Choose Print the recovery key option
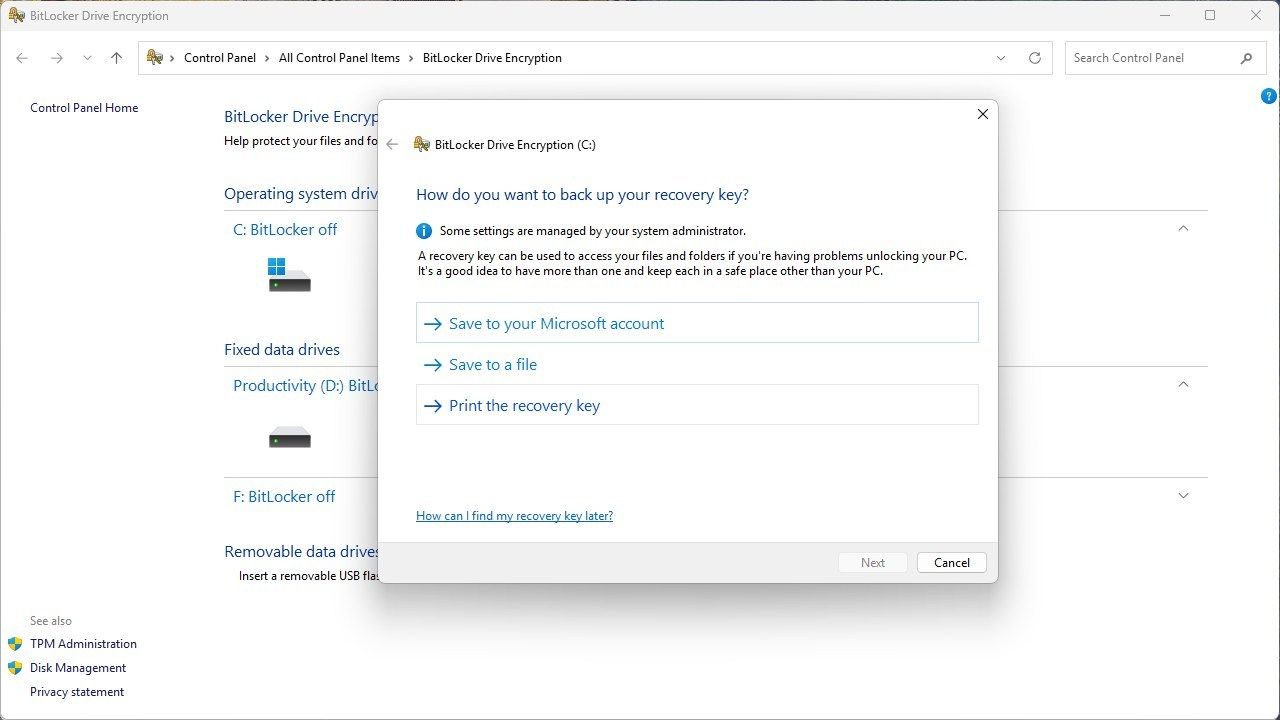1280x720 pixels. (x=697, y=405)
